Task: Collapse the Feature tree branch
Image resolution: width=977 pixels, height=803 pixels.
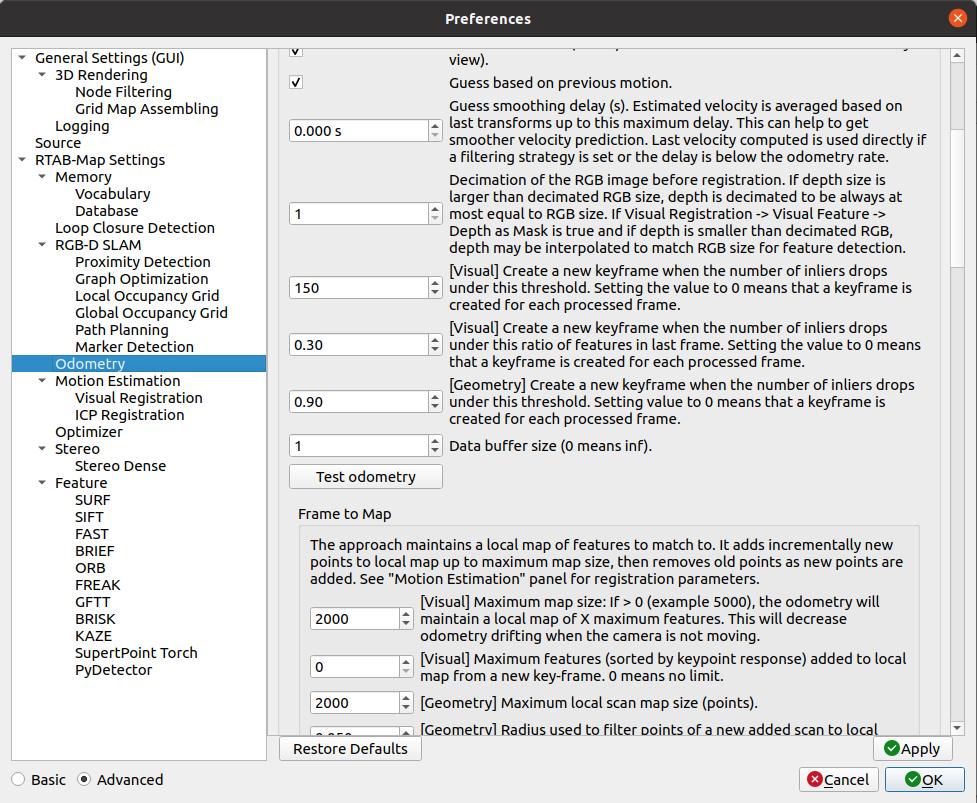Action: (43, 483)
